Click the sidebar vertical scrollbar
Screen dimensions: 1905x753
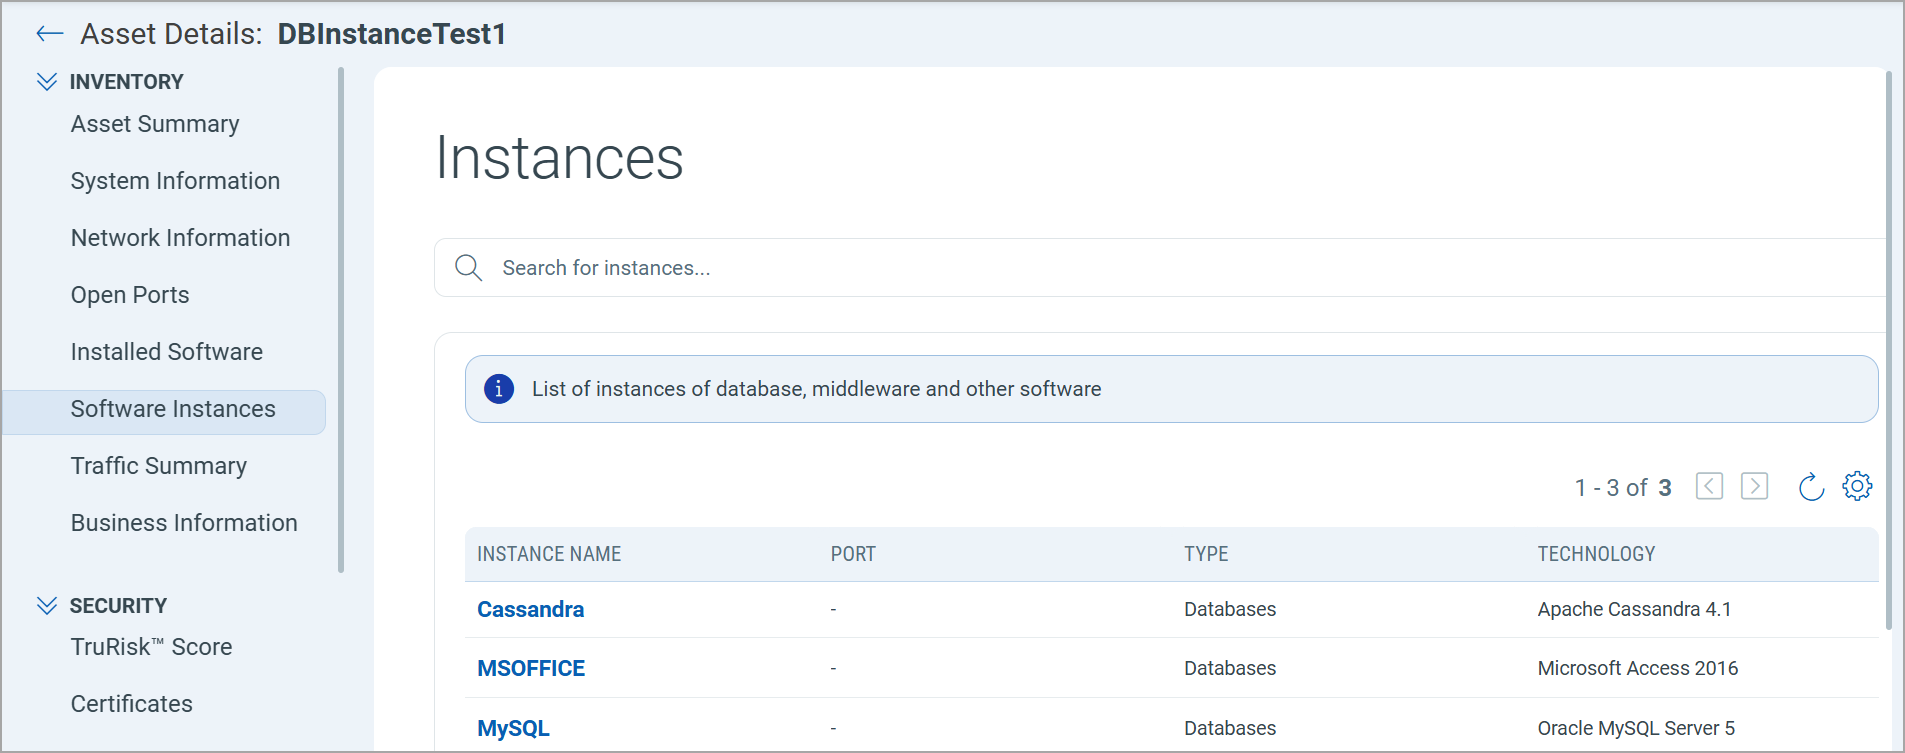(x=341, y=320)
